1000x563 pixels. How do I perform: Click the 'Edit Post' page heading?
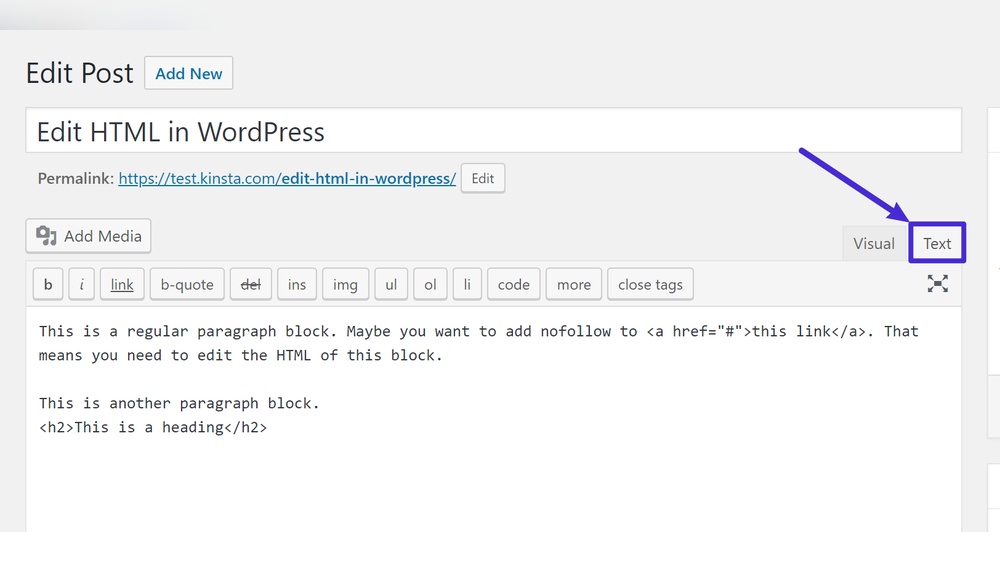tap(80, 73)
